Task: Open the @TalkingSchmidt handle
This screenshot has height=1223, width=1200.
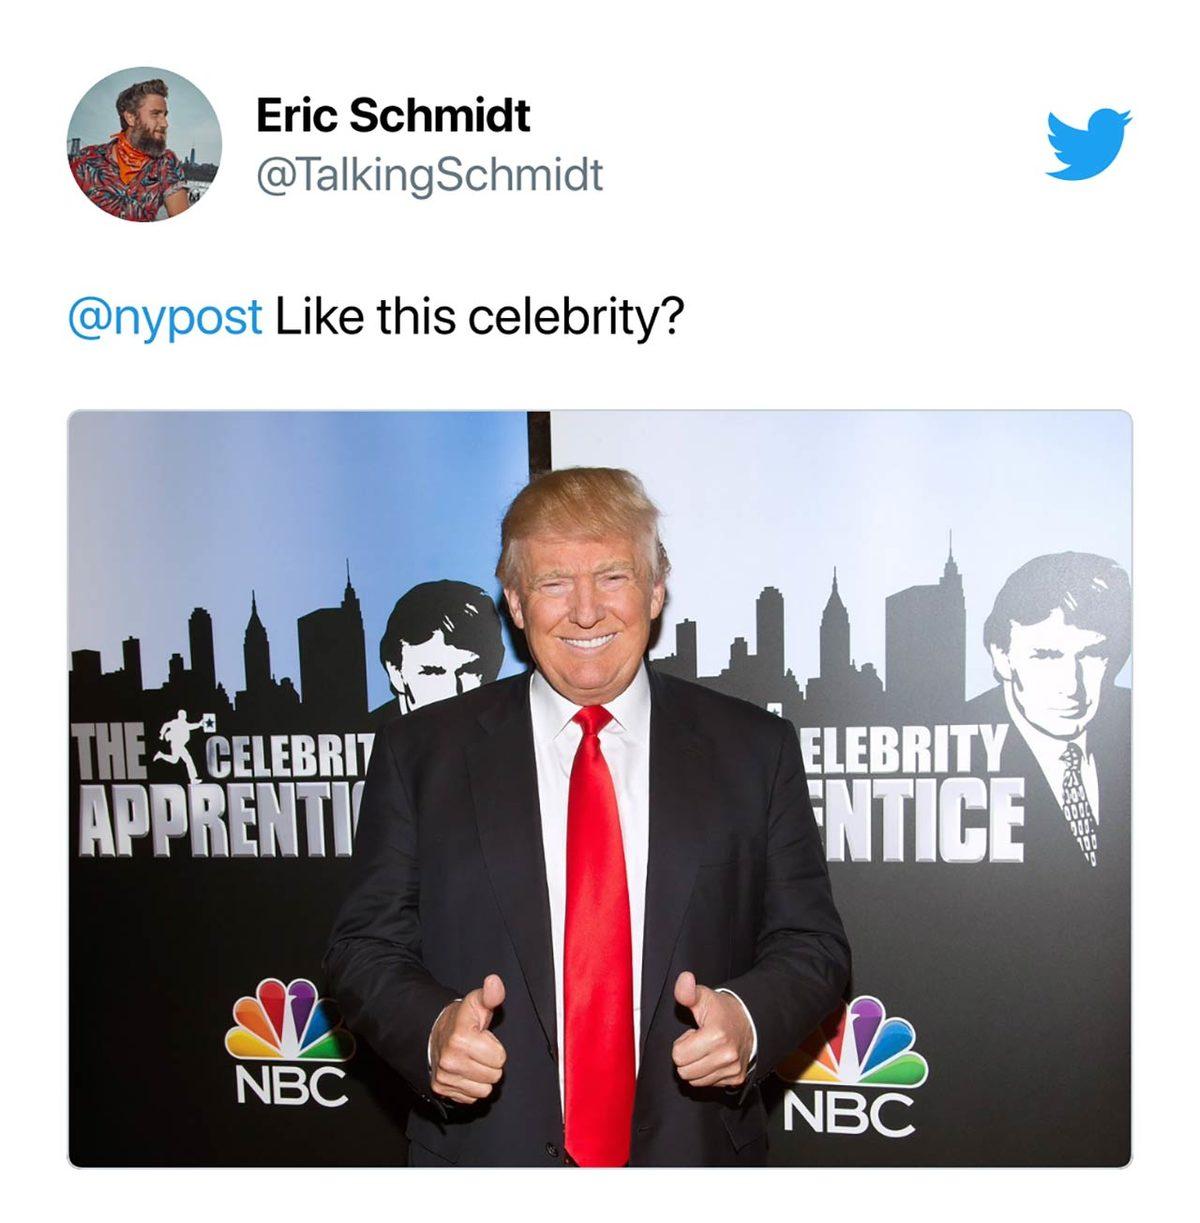Action: (x=430, y=175)
